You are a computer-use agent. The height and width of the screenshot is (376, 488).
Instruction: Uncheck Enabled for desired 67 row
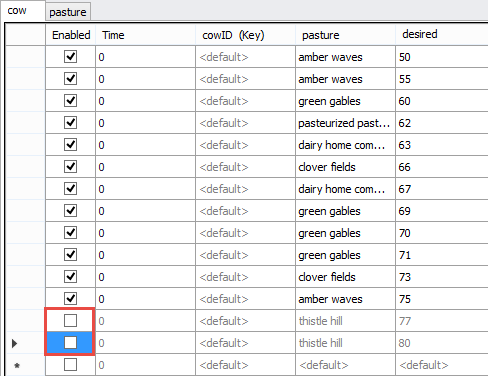(70, 189)
